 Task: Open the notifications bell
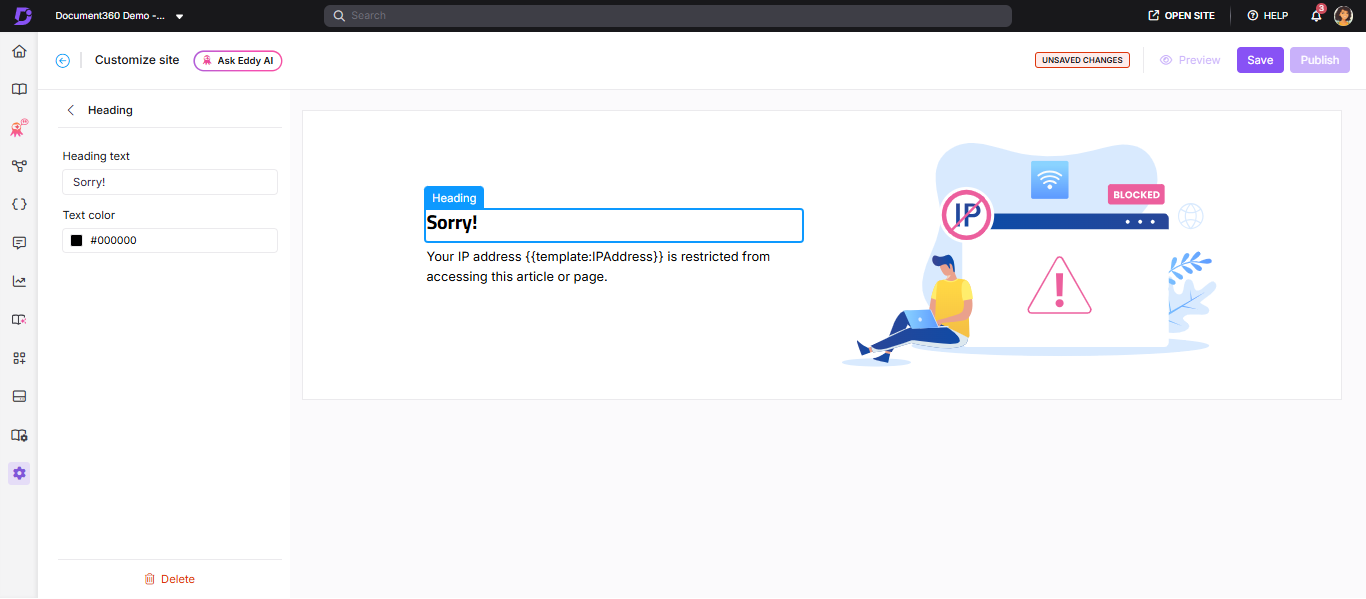pyautogui.click(x=1317, y=16)
